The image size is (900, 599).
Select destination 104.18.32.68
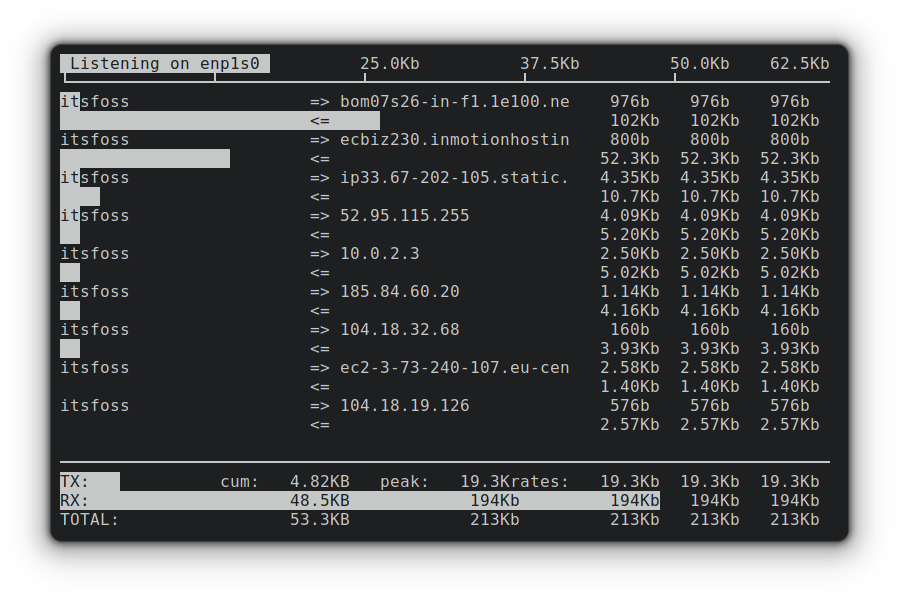(x=399, y=330)
